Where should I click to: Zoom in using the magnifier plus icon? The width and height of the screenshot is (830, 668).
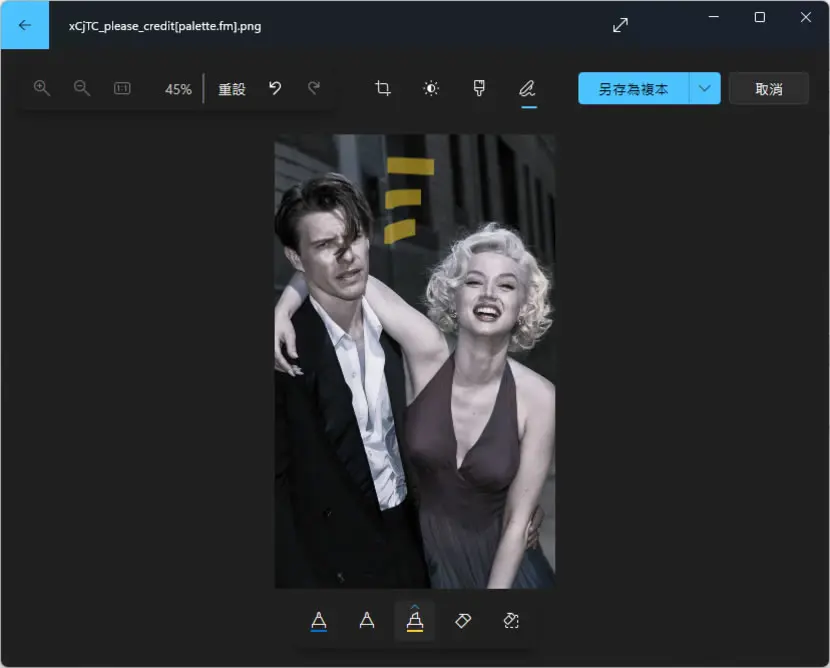tap(42, 88)
